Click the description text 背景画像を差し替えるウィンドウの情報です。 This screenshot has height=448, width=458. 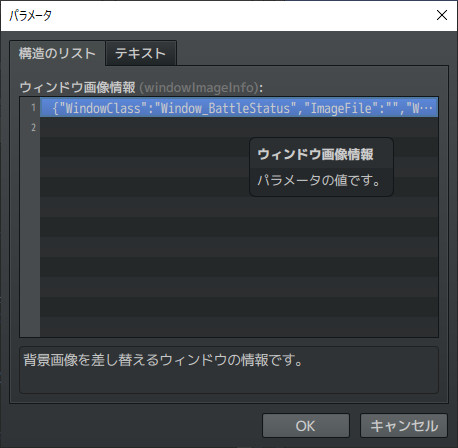(163, 360)
